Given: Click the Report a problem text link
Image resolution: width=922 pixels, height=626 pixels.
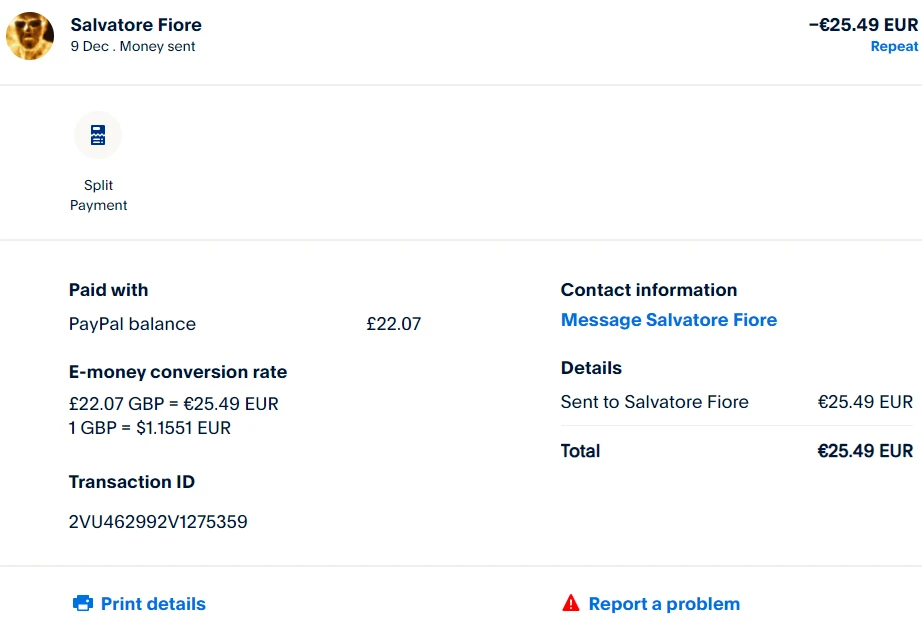Looking at the screenshot, I should [x=664, y=604].
